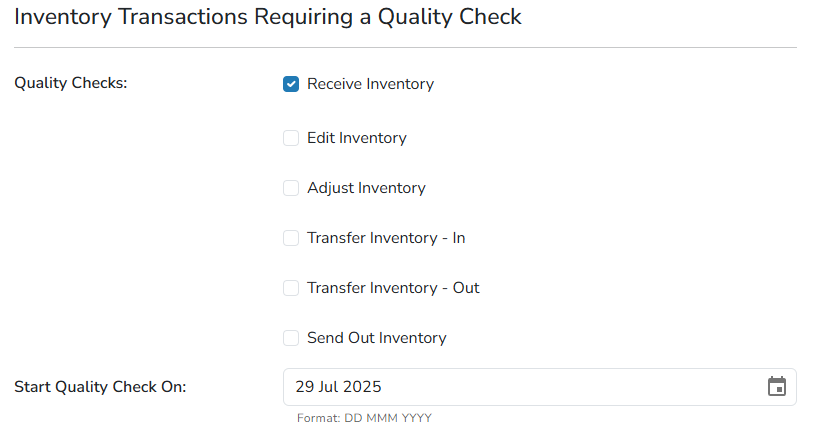This screenshot has height=441, width=817.
Task: Enable the Edit Inventory checkbox
Action: click(x=291, y=138)
